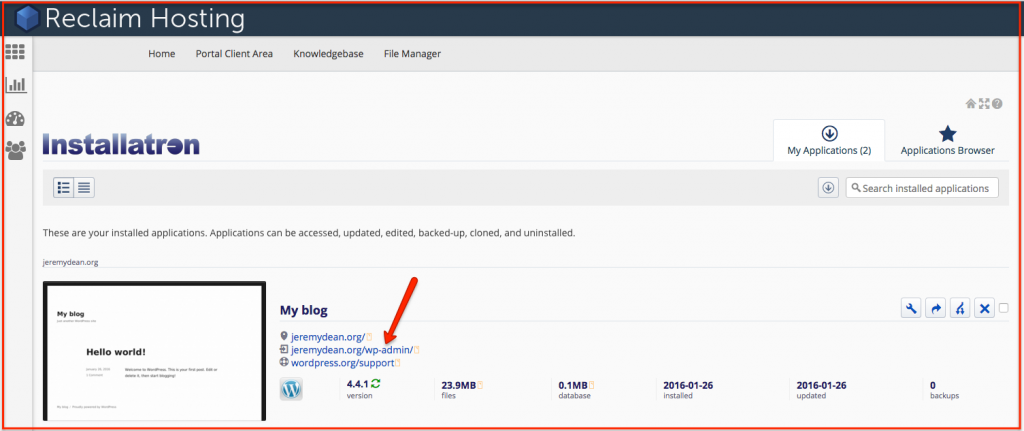
Task: Open the wordpress.org/support link
Action: (342, 362)
